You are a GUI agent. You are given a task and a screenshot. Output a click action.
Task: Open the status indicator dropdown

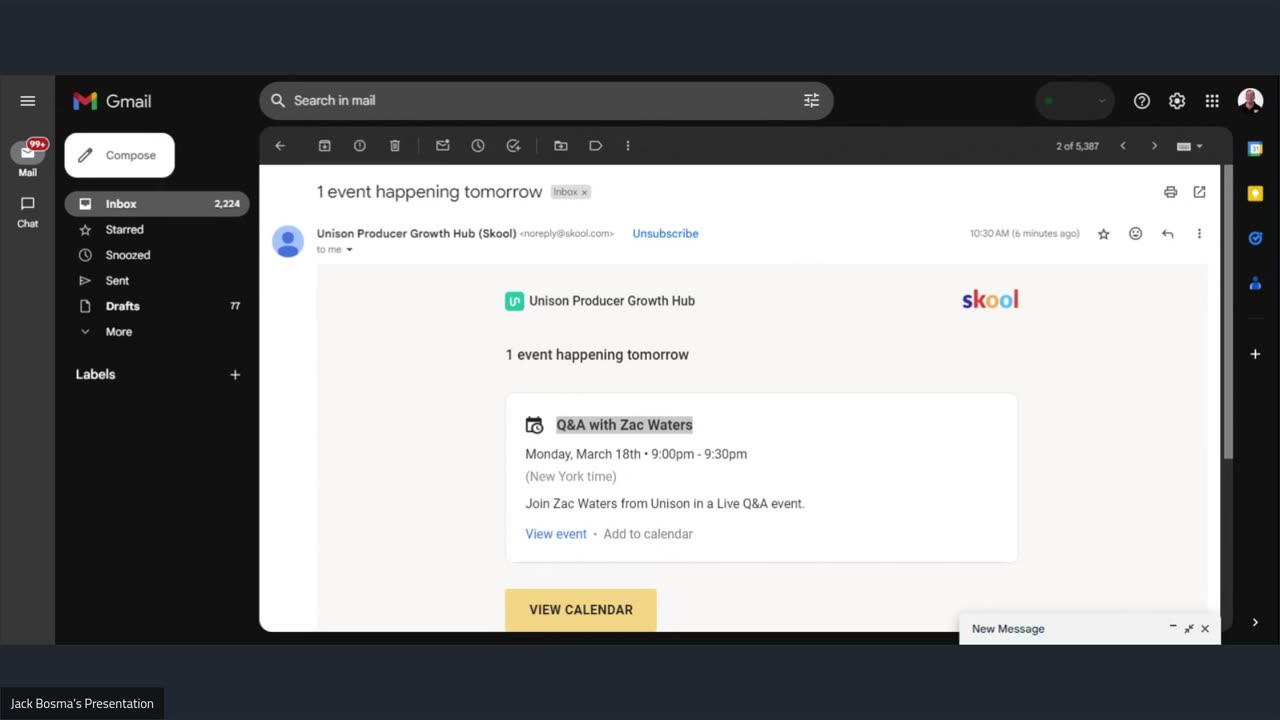(1075, 101)
